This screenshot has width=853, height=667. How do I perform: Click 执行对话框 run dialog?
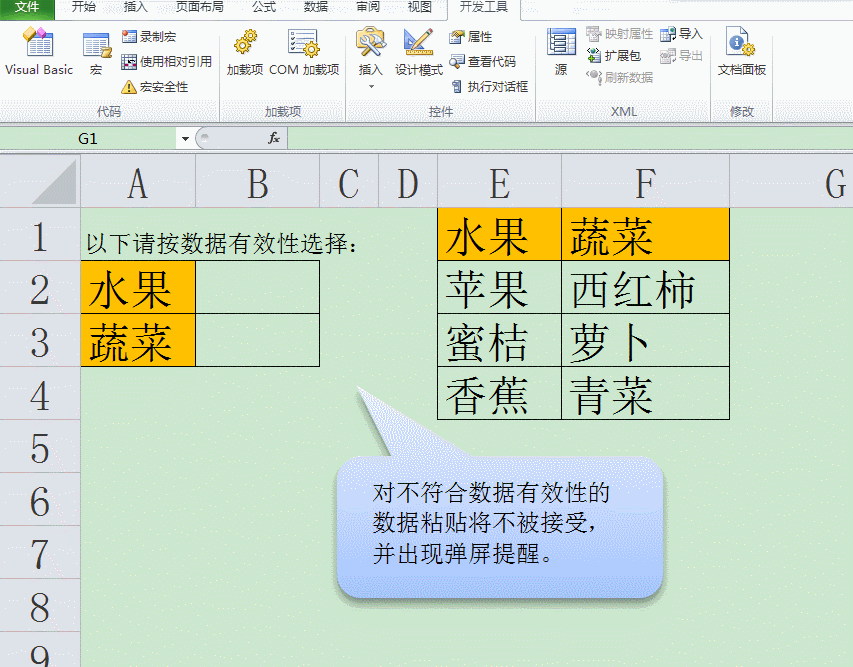(489, 87)
